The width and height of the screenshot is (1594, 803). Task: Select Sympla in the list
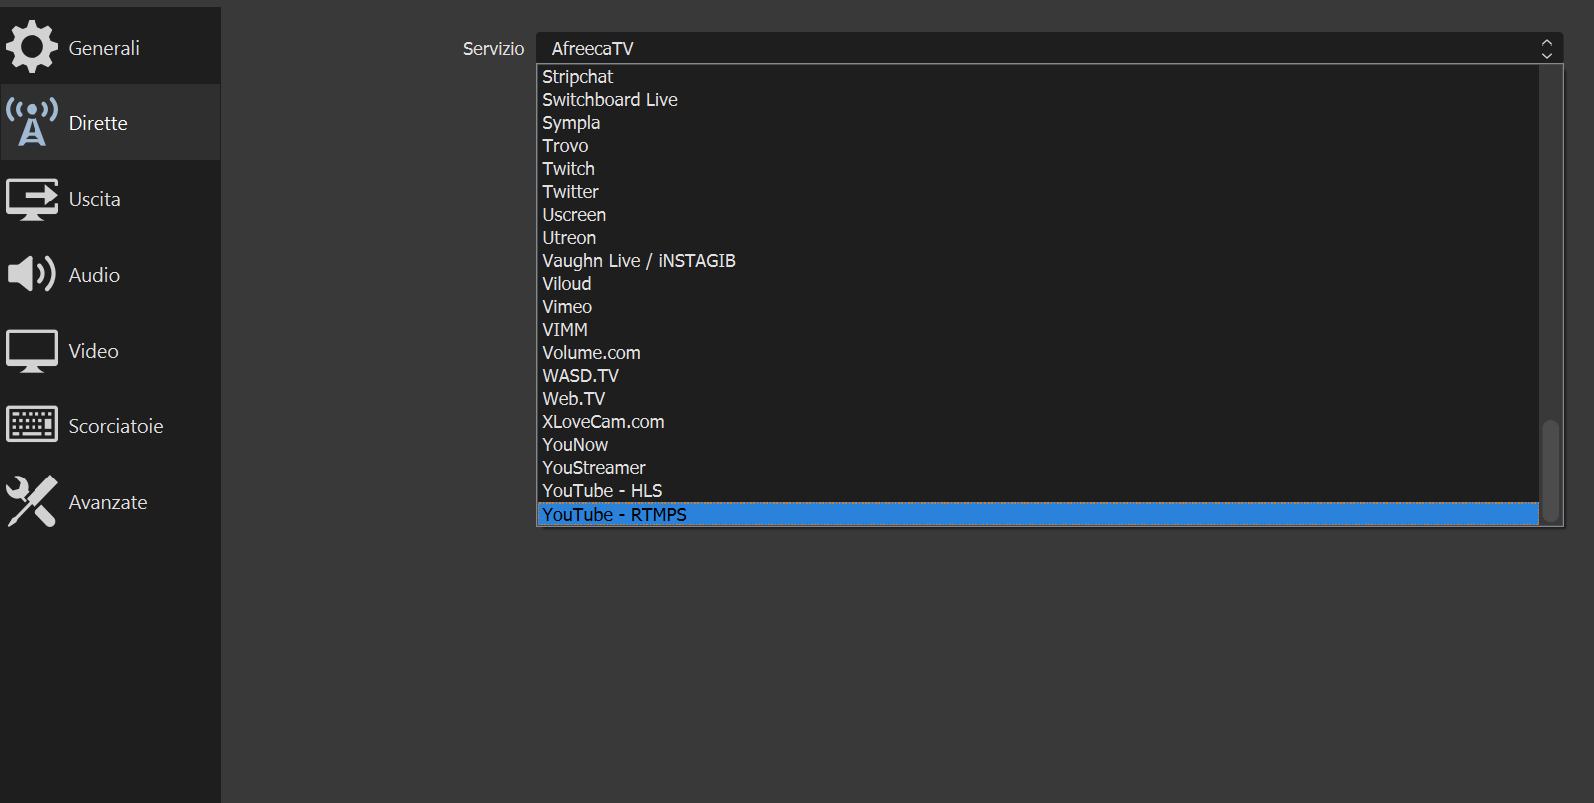coord(1038,123)
